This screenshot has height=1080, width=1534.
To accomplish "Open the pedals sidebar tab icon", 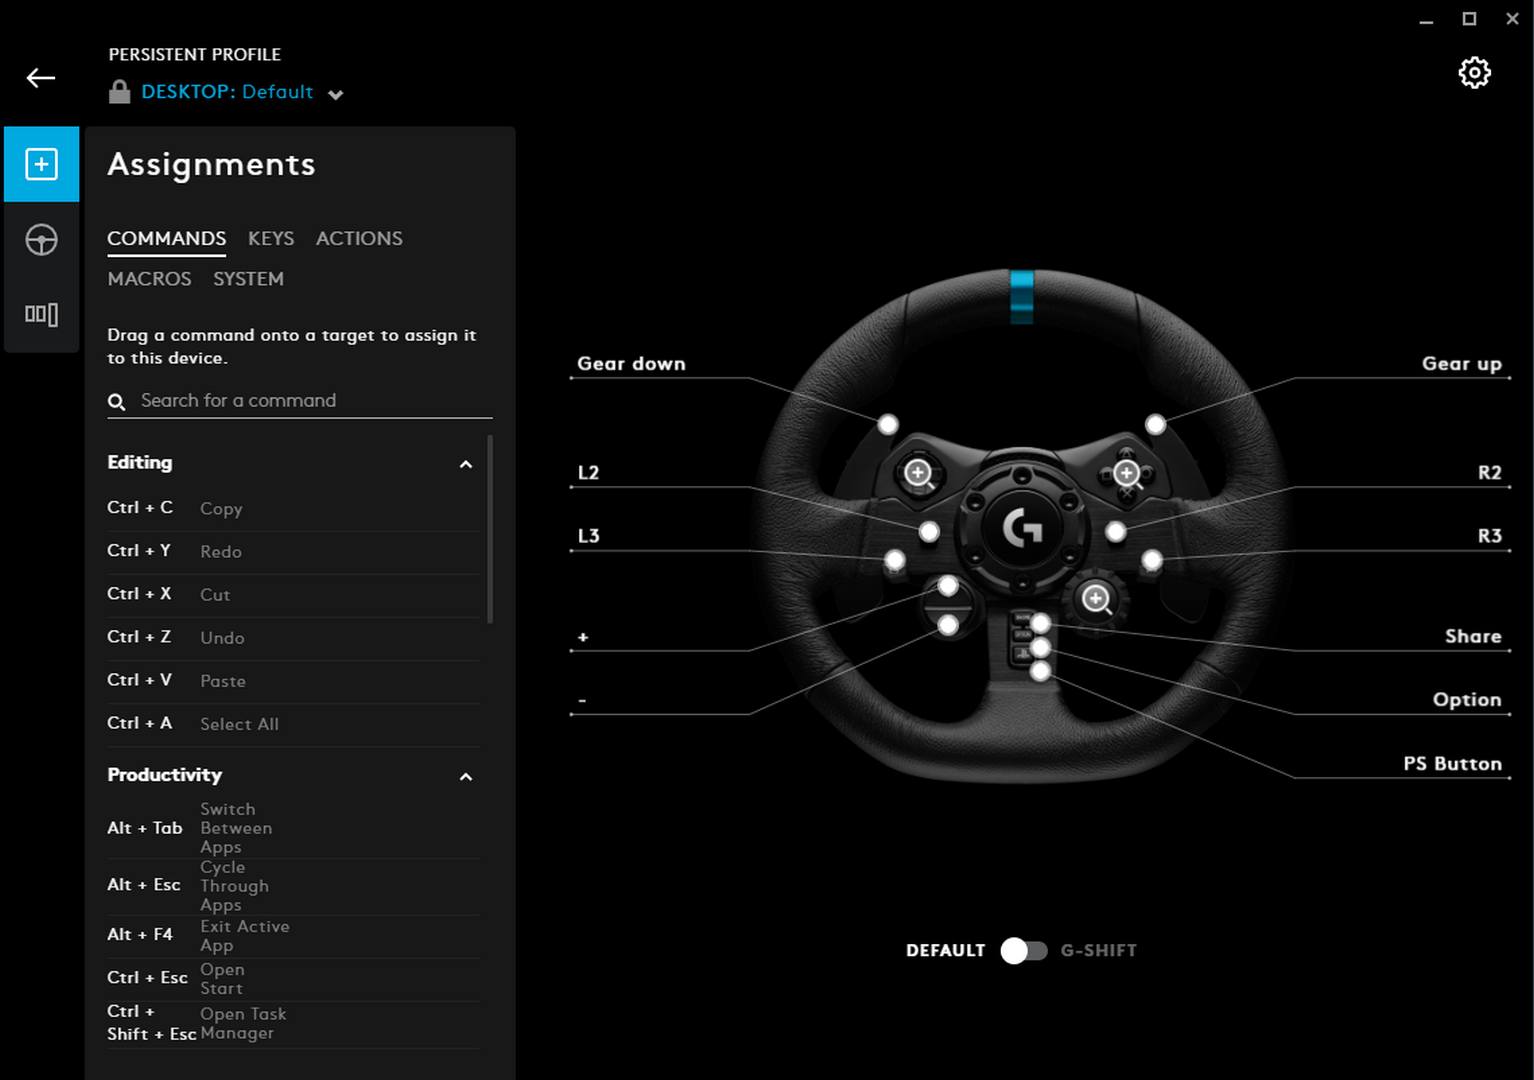I will click(x=41, y=315).
